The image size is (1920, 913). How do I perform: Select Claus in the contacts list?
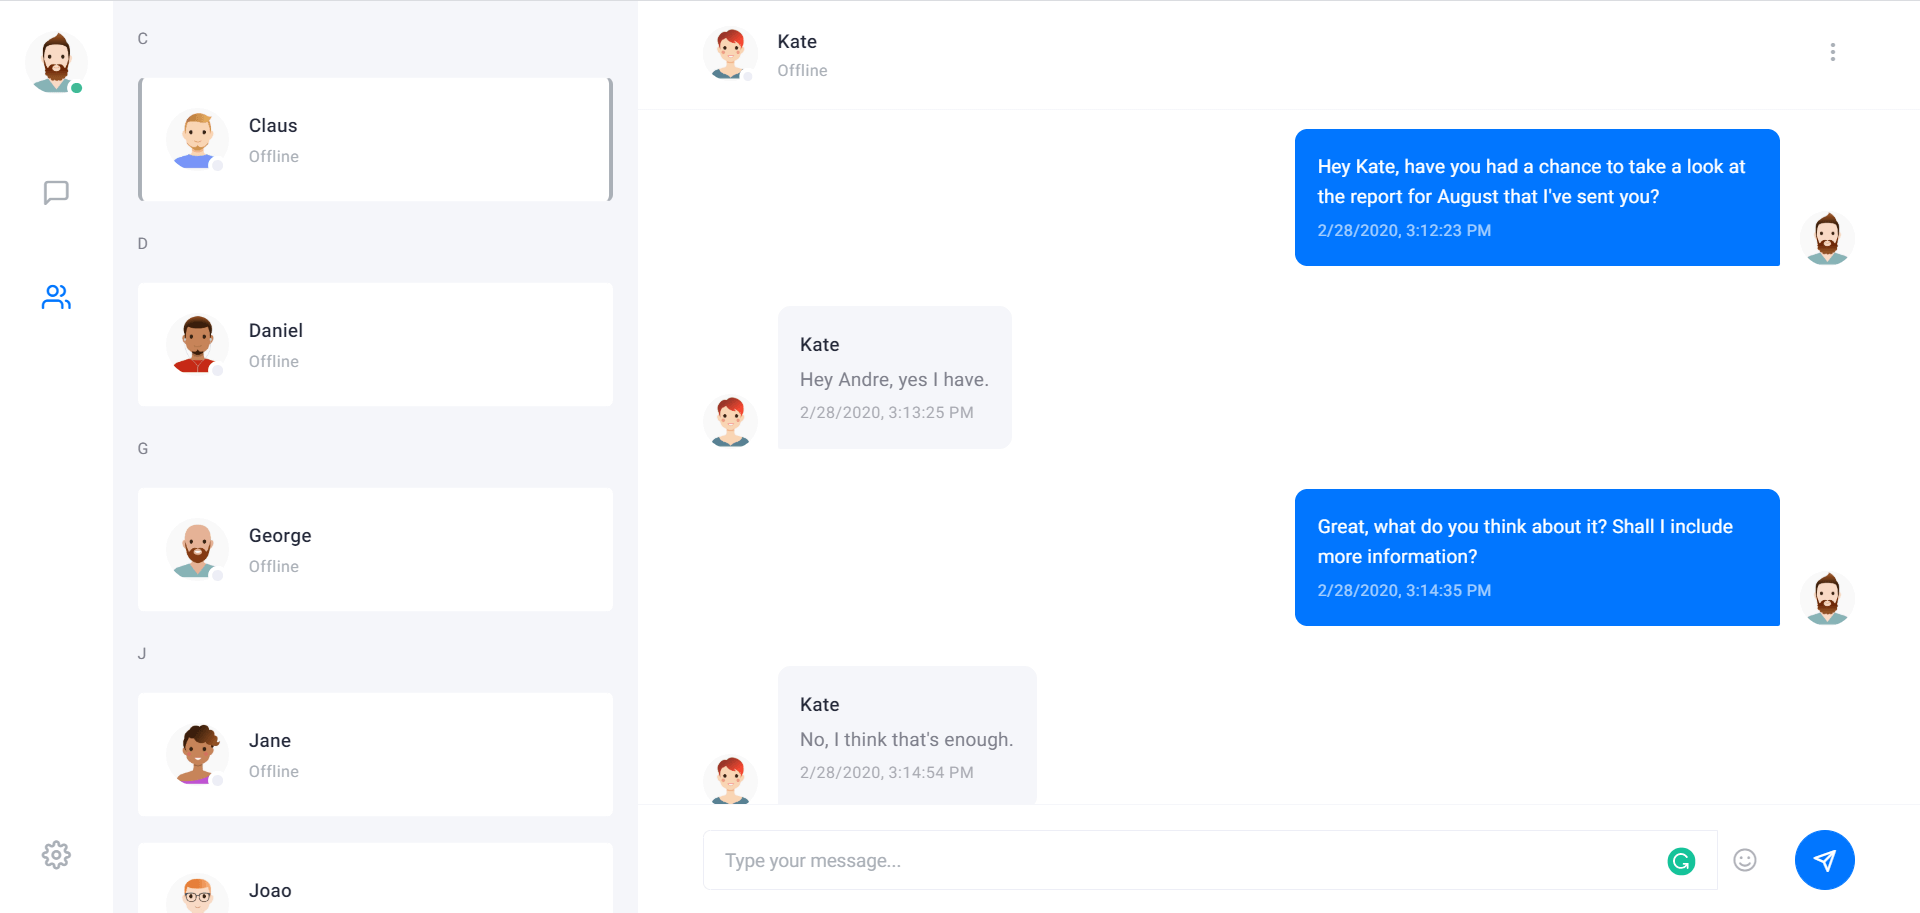pyautogui.click(x=375, y=140)
